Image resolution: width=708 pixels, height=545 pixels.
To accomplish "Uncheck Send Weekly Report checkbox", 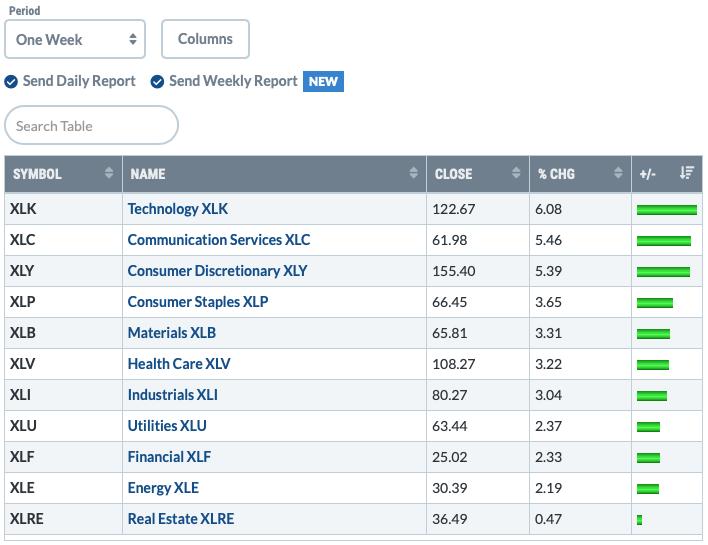I will pos(157,82).
